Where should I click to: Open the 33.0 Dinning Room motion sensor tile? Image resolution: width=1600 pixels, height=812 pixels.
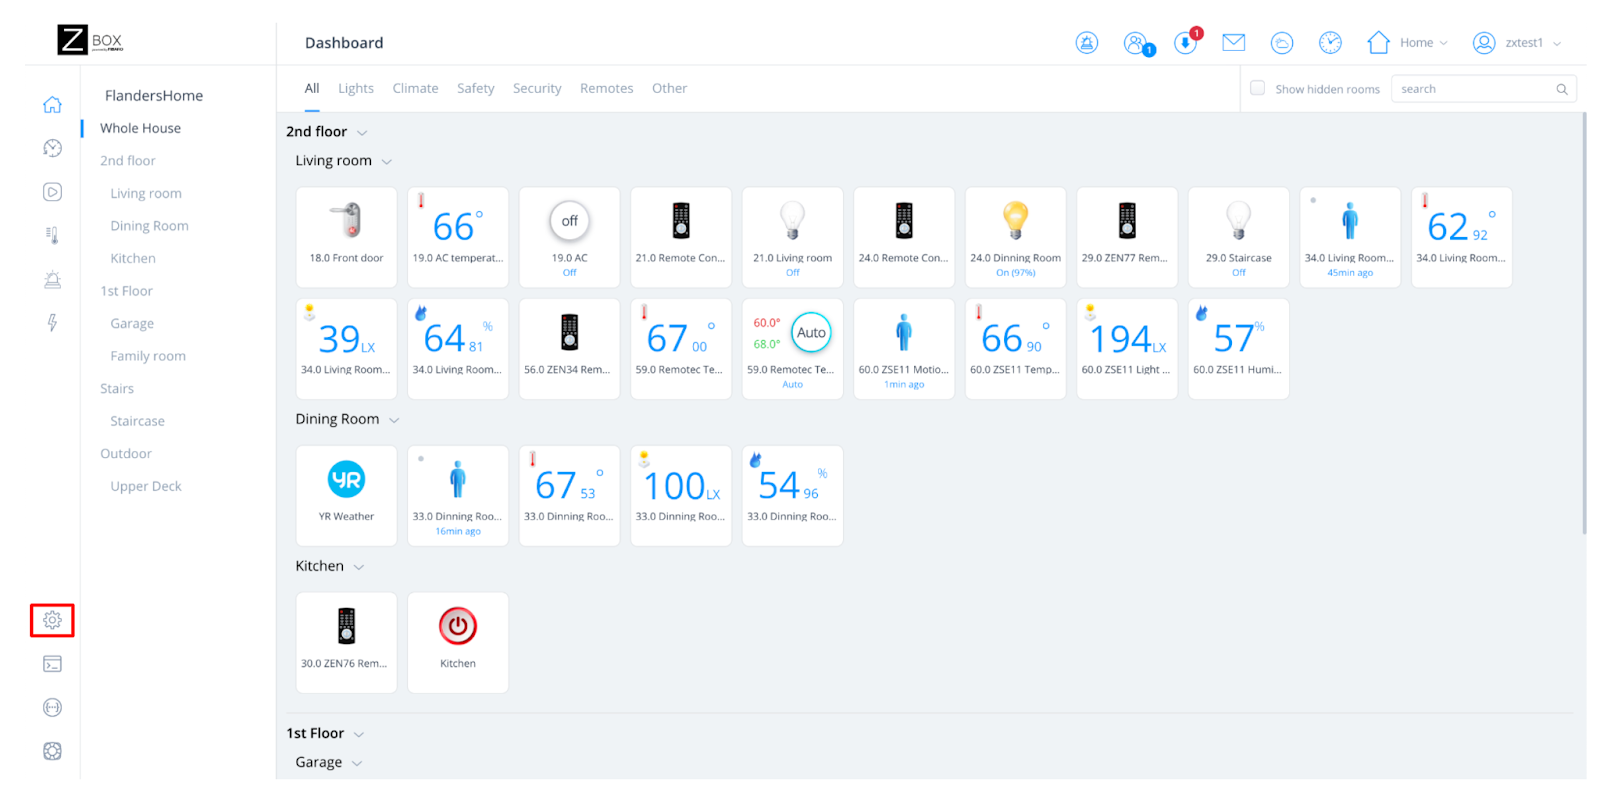pos(458,496)
